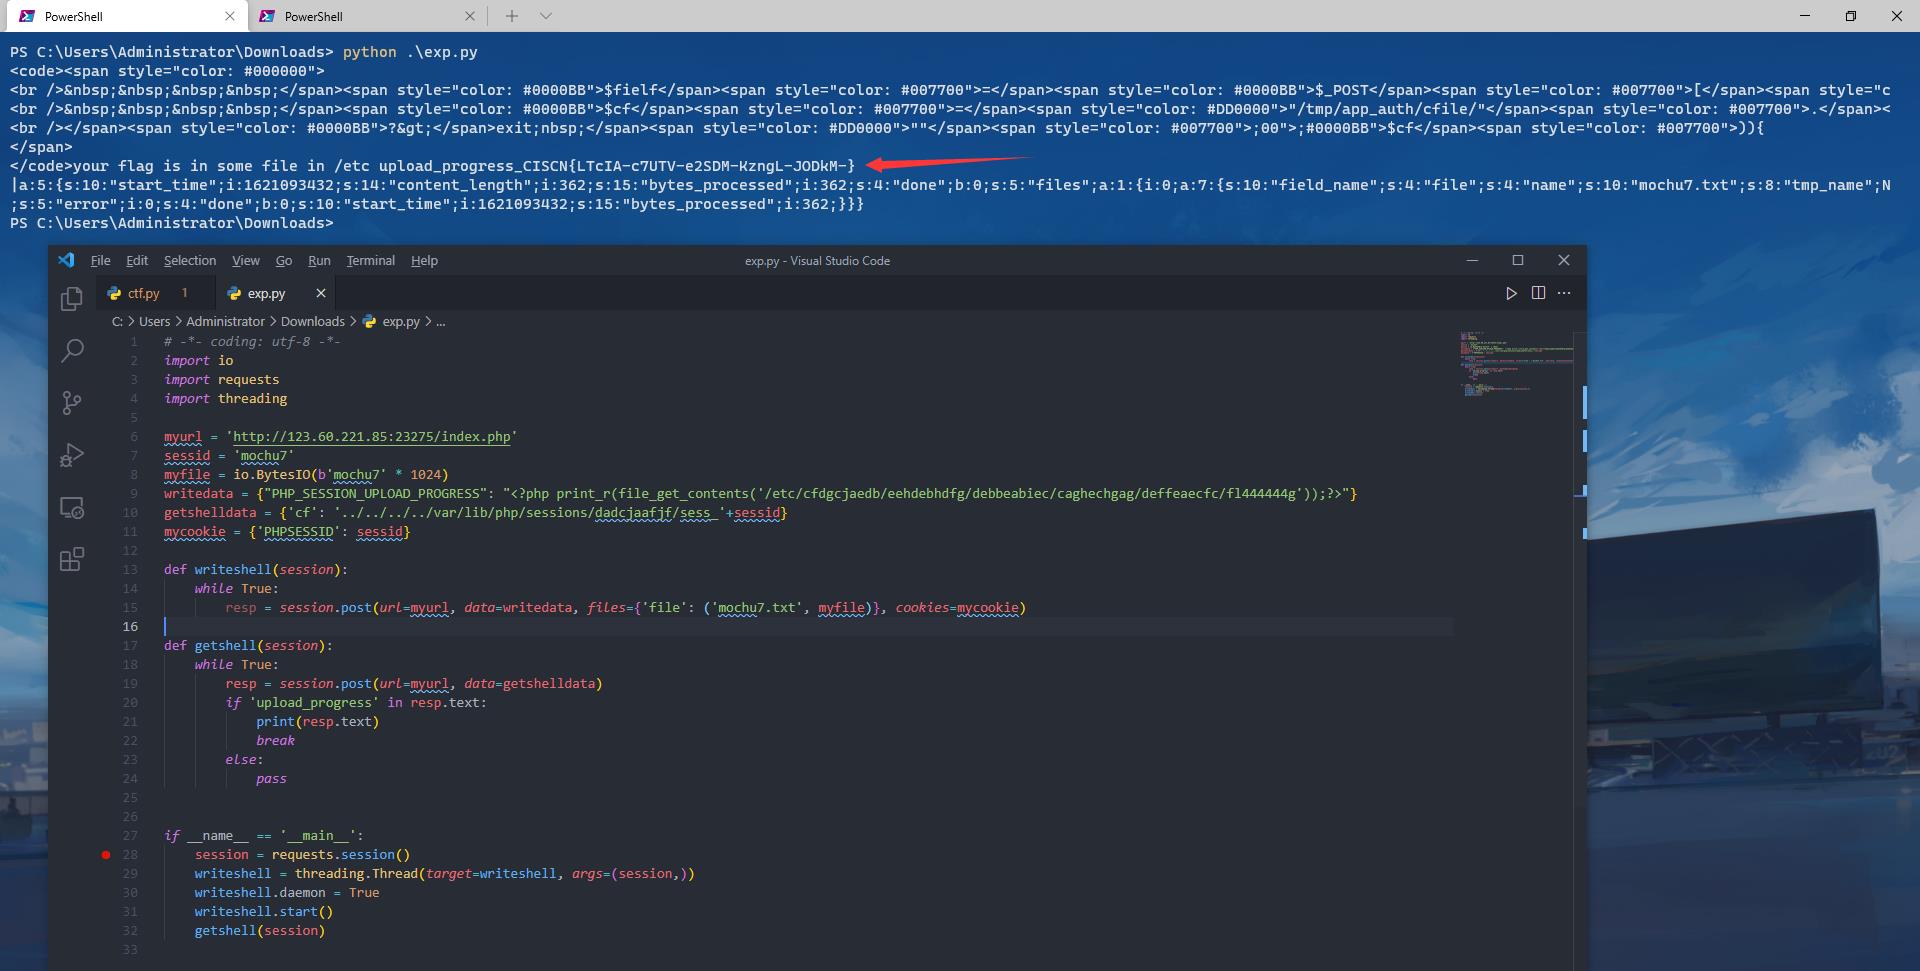The height and width of the screenshot is (971, 1920).
Task: Select the first PowerShell tab
Action: coord(125,16)
